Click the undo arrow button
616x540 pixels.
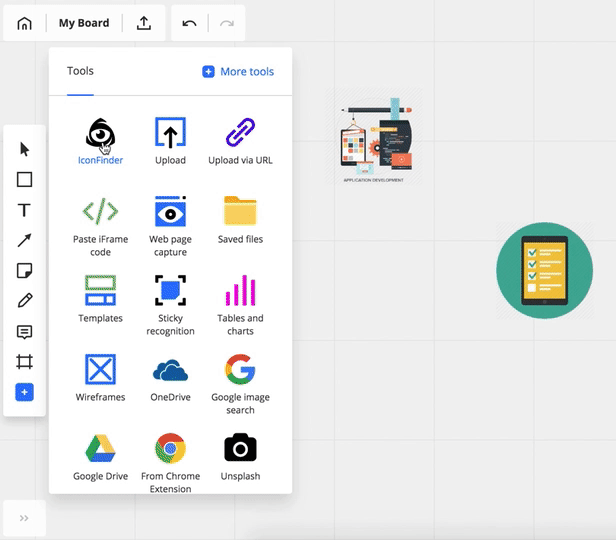coord(190,23)
